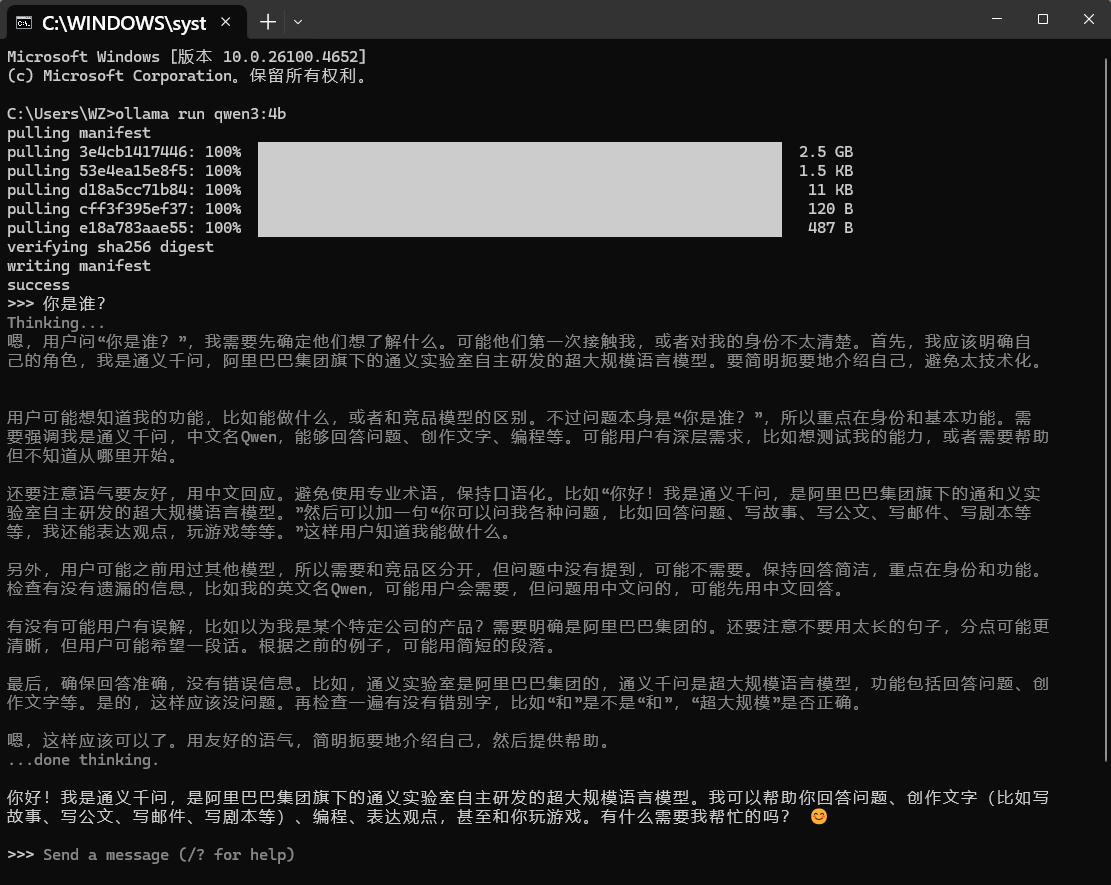Select the C:\WINDOWS\syst tab

point(126,23)
